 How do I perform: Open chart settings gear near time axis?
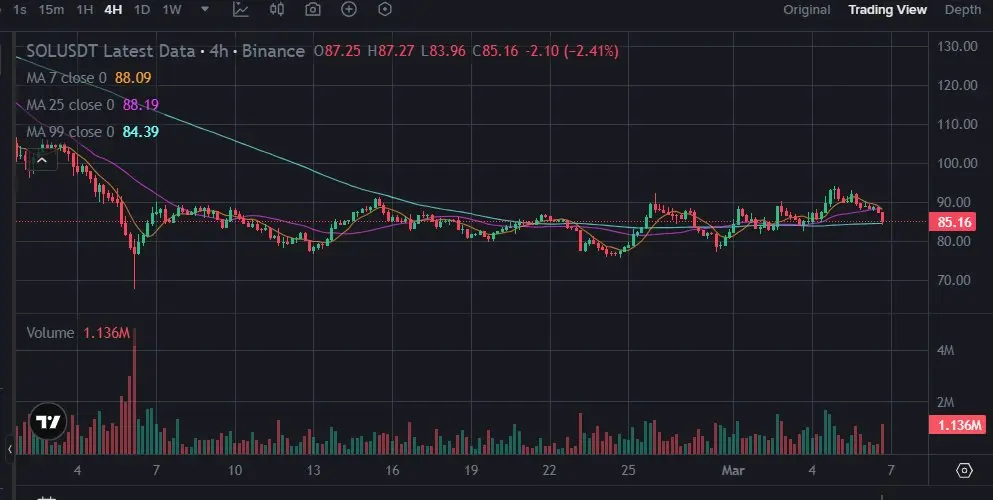pos(964,470)
